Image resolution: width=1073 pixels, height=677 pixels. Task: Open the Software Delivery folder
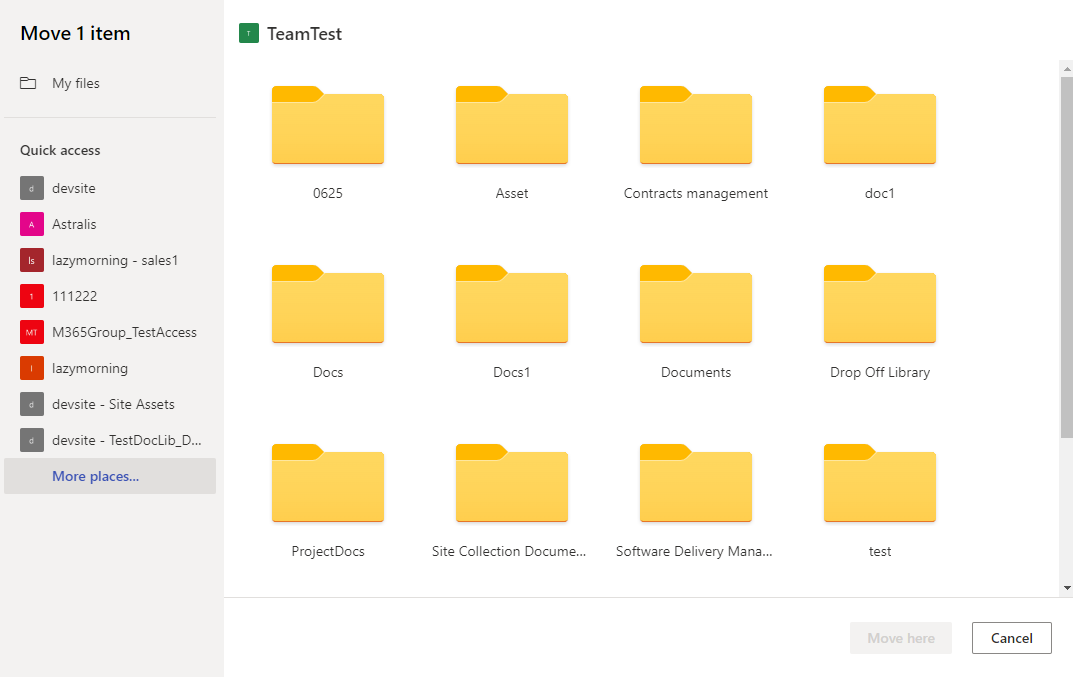click(x=695, y=484)
